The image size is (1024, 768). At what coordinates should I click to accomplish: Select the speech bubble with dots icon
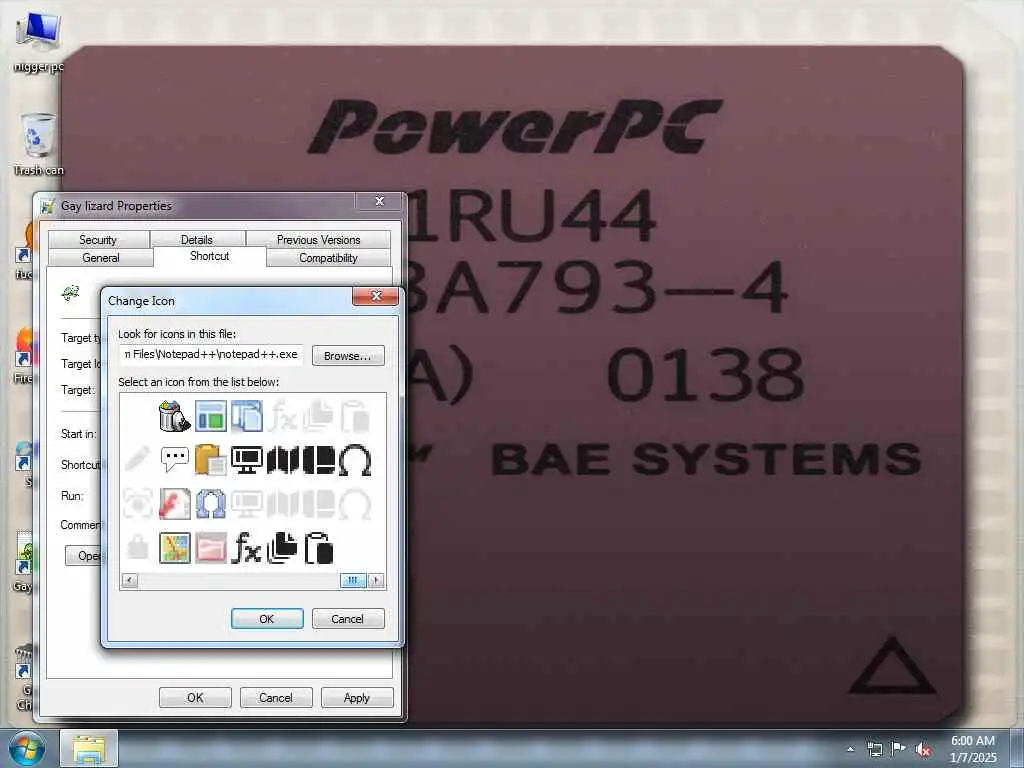pos(174,460)
